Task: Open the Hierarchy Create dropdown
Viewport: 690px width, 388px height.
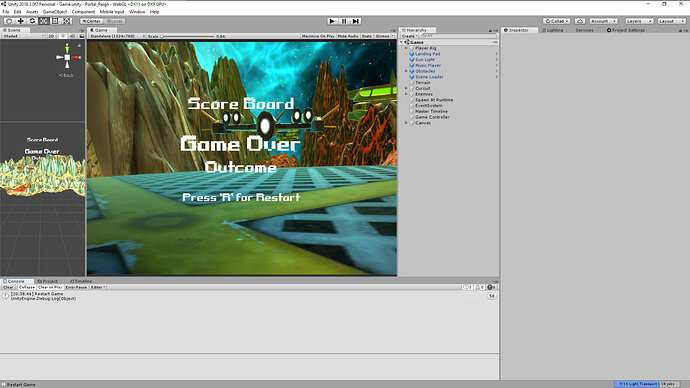Action: click(409, 36)
